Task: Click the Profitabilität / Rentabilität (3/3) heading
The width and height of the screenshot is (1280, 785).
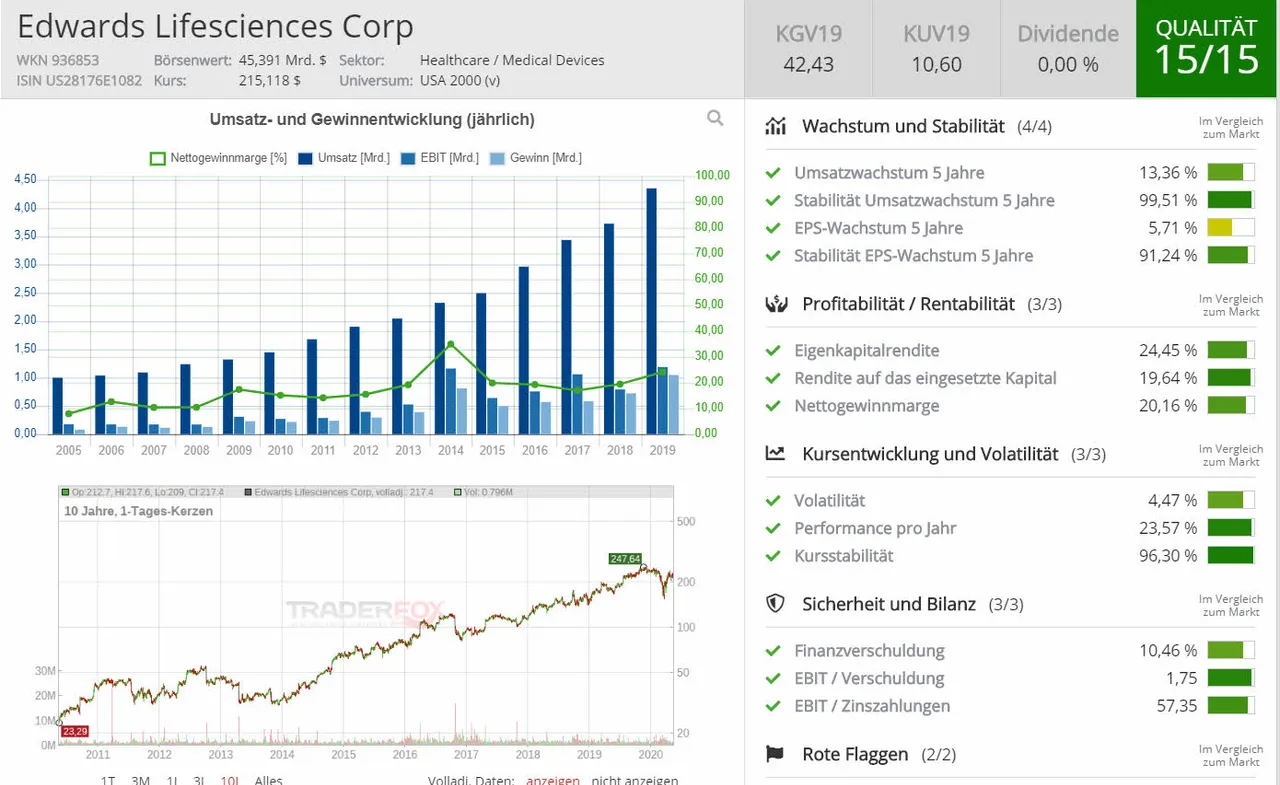Action: (932, 304)
